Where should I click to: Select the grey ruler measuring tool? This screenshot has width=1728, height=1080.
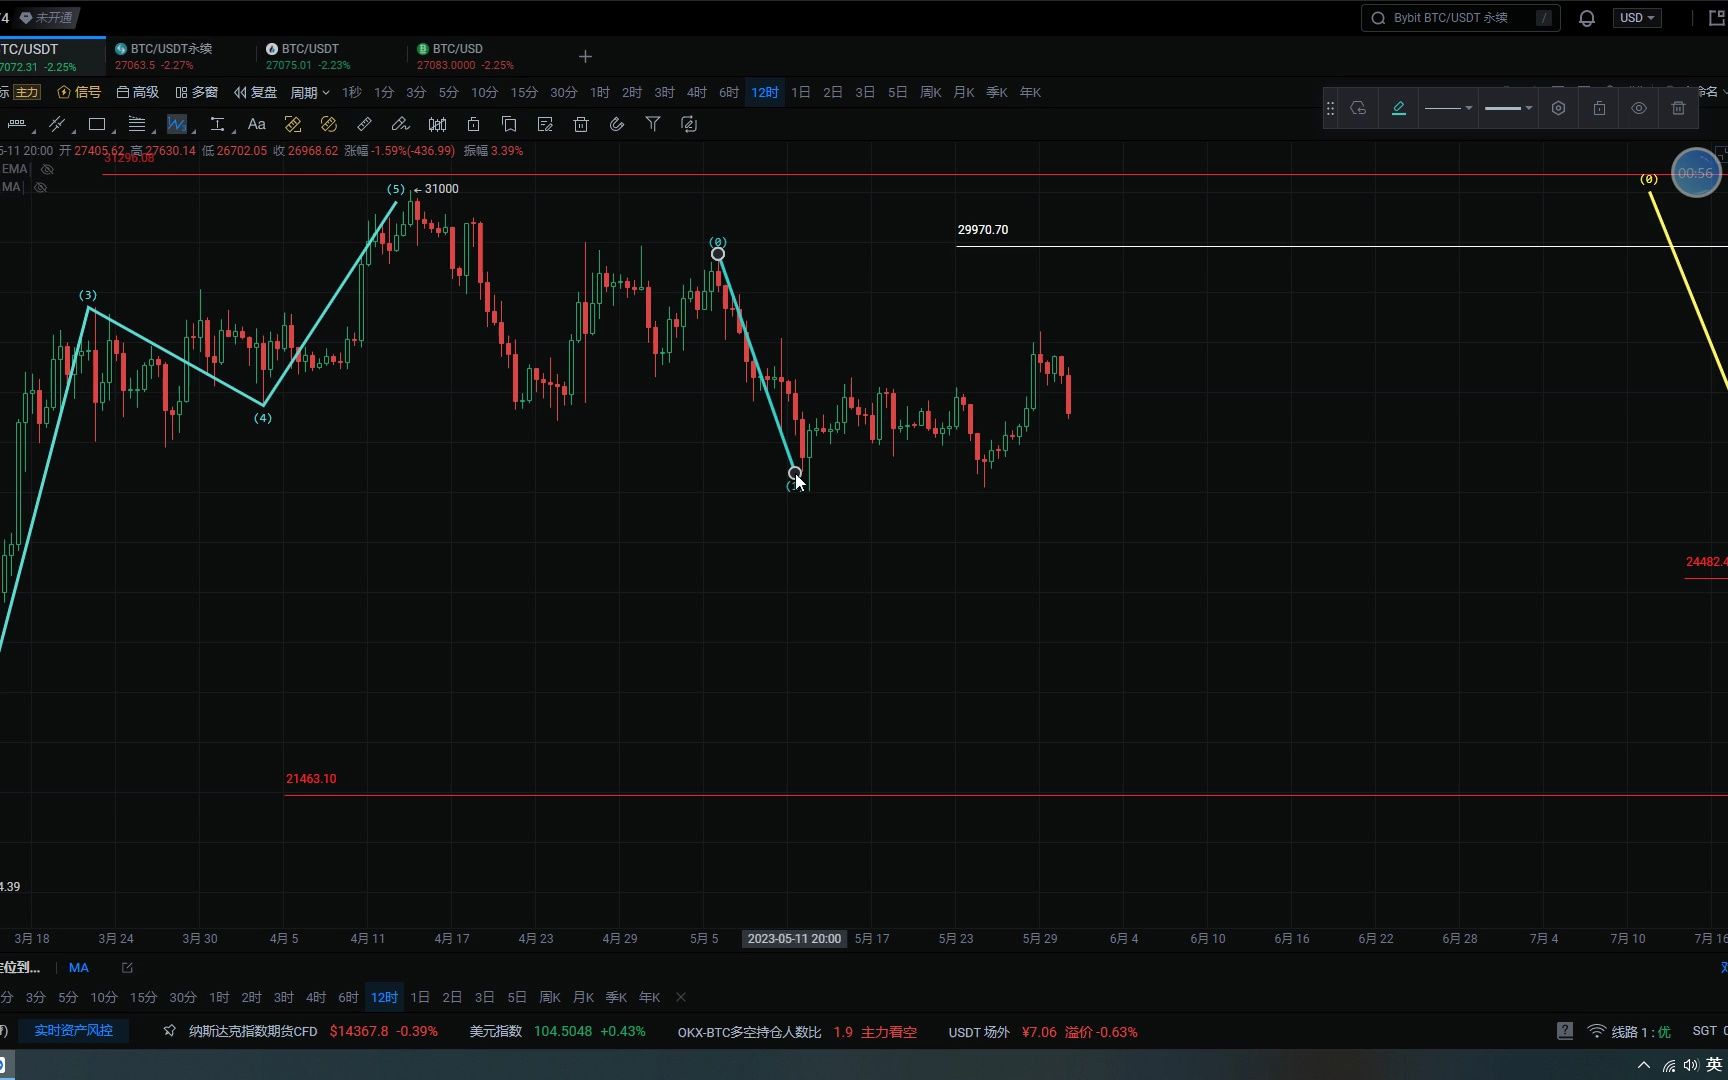point(365,124)
